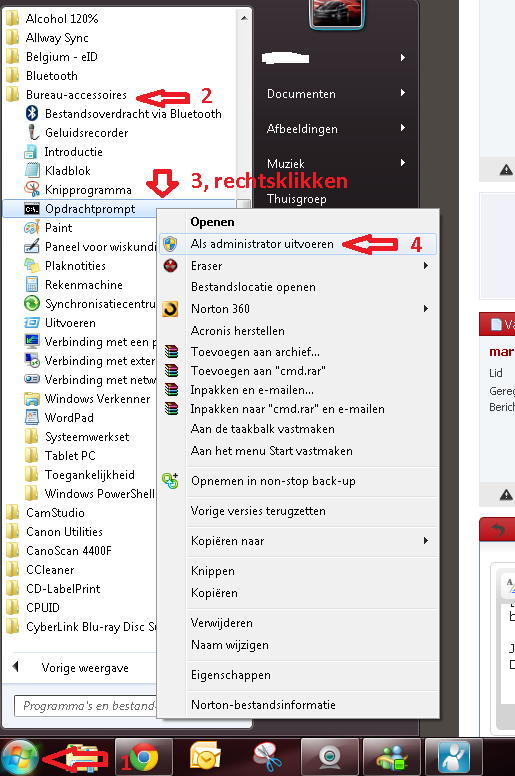Viewport: 515px width, 776px height.
Task: Expand the Muziek jump list arrow
Action: [403, 163]
